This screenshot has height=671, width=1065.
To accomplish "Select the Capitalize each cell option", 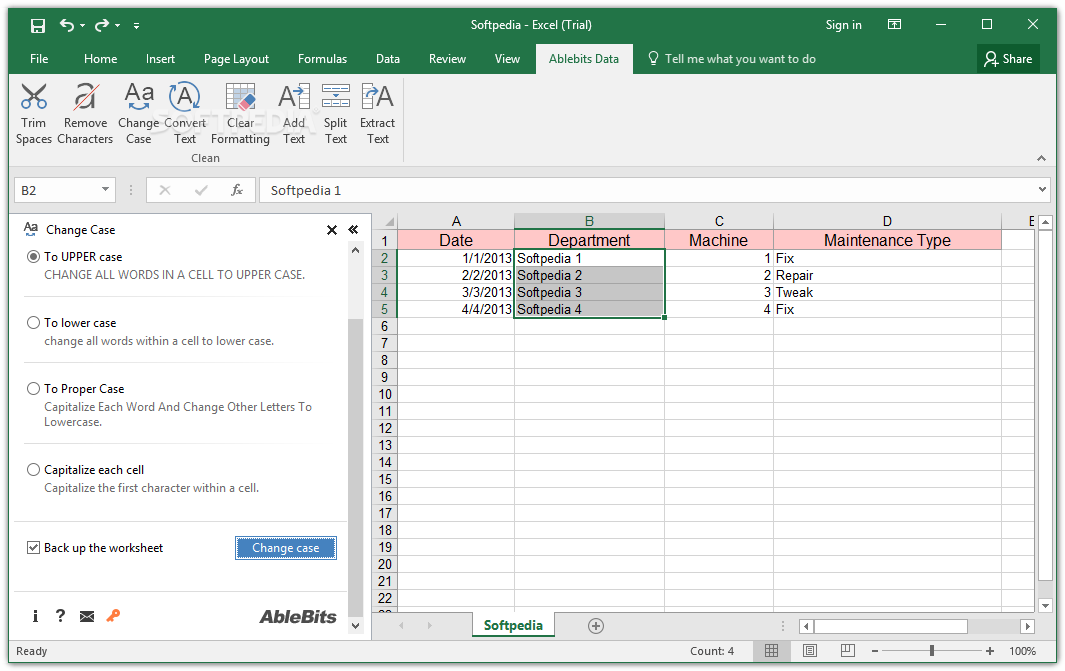I will point(33,469).
